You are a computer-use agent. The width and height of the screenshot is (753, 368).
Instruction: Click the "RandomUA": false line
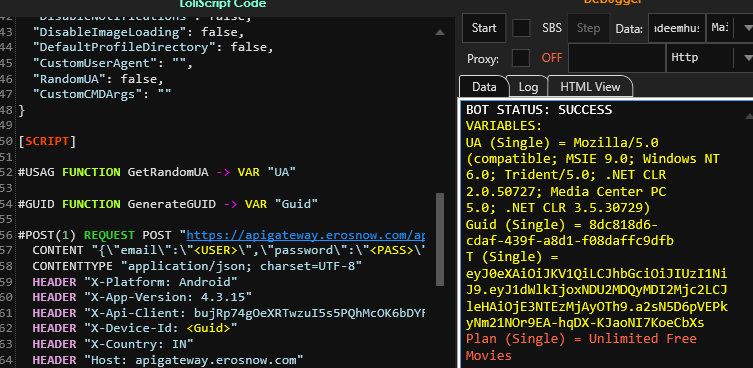[98, 79]
